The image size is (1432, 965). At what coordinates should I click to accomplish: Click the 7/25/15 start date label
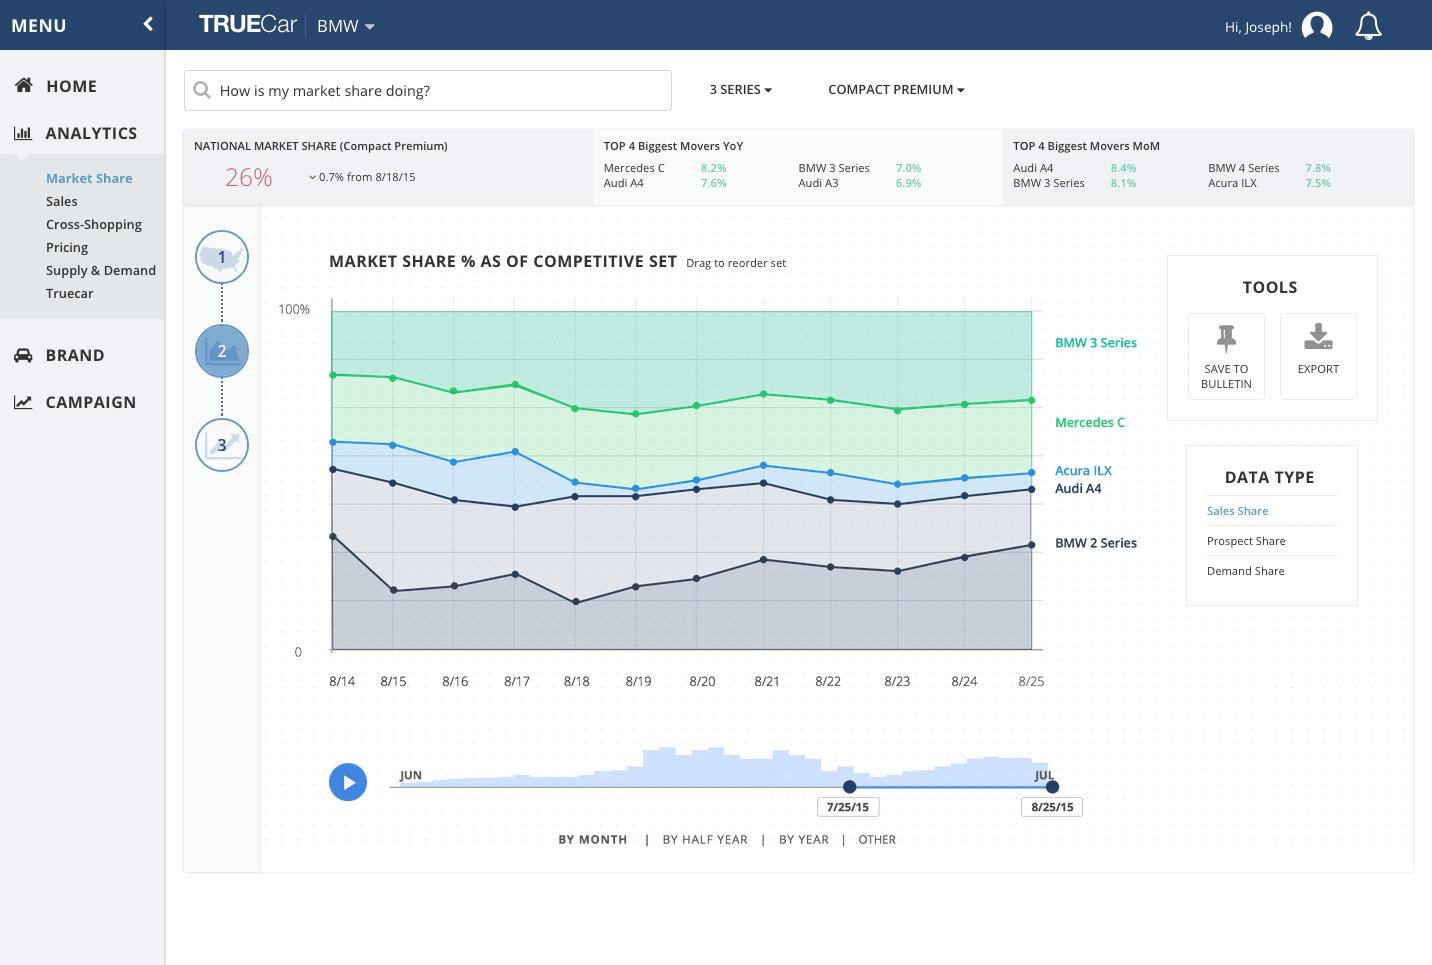848,807
